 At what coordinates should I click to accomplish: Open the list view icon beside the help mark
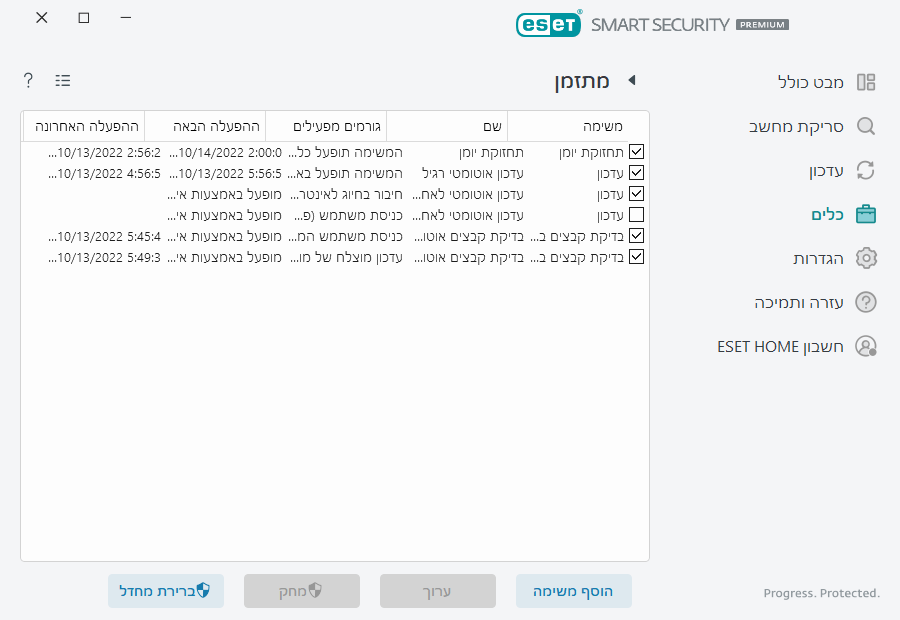pyautogui.click(x=62, y=80)
